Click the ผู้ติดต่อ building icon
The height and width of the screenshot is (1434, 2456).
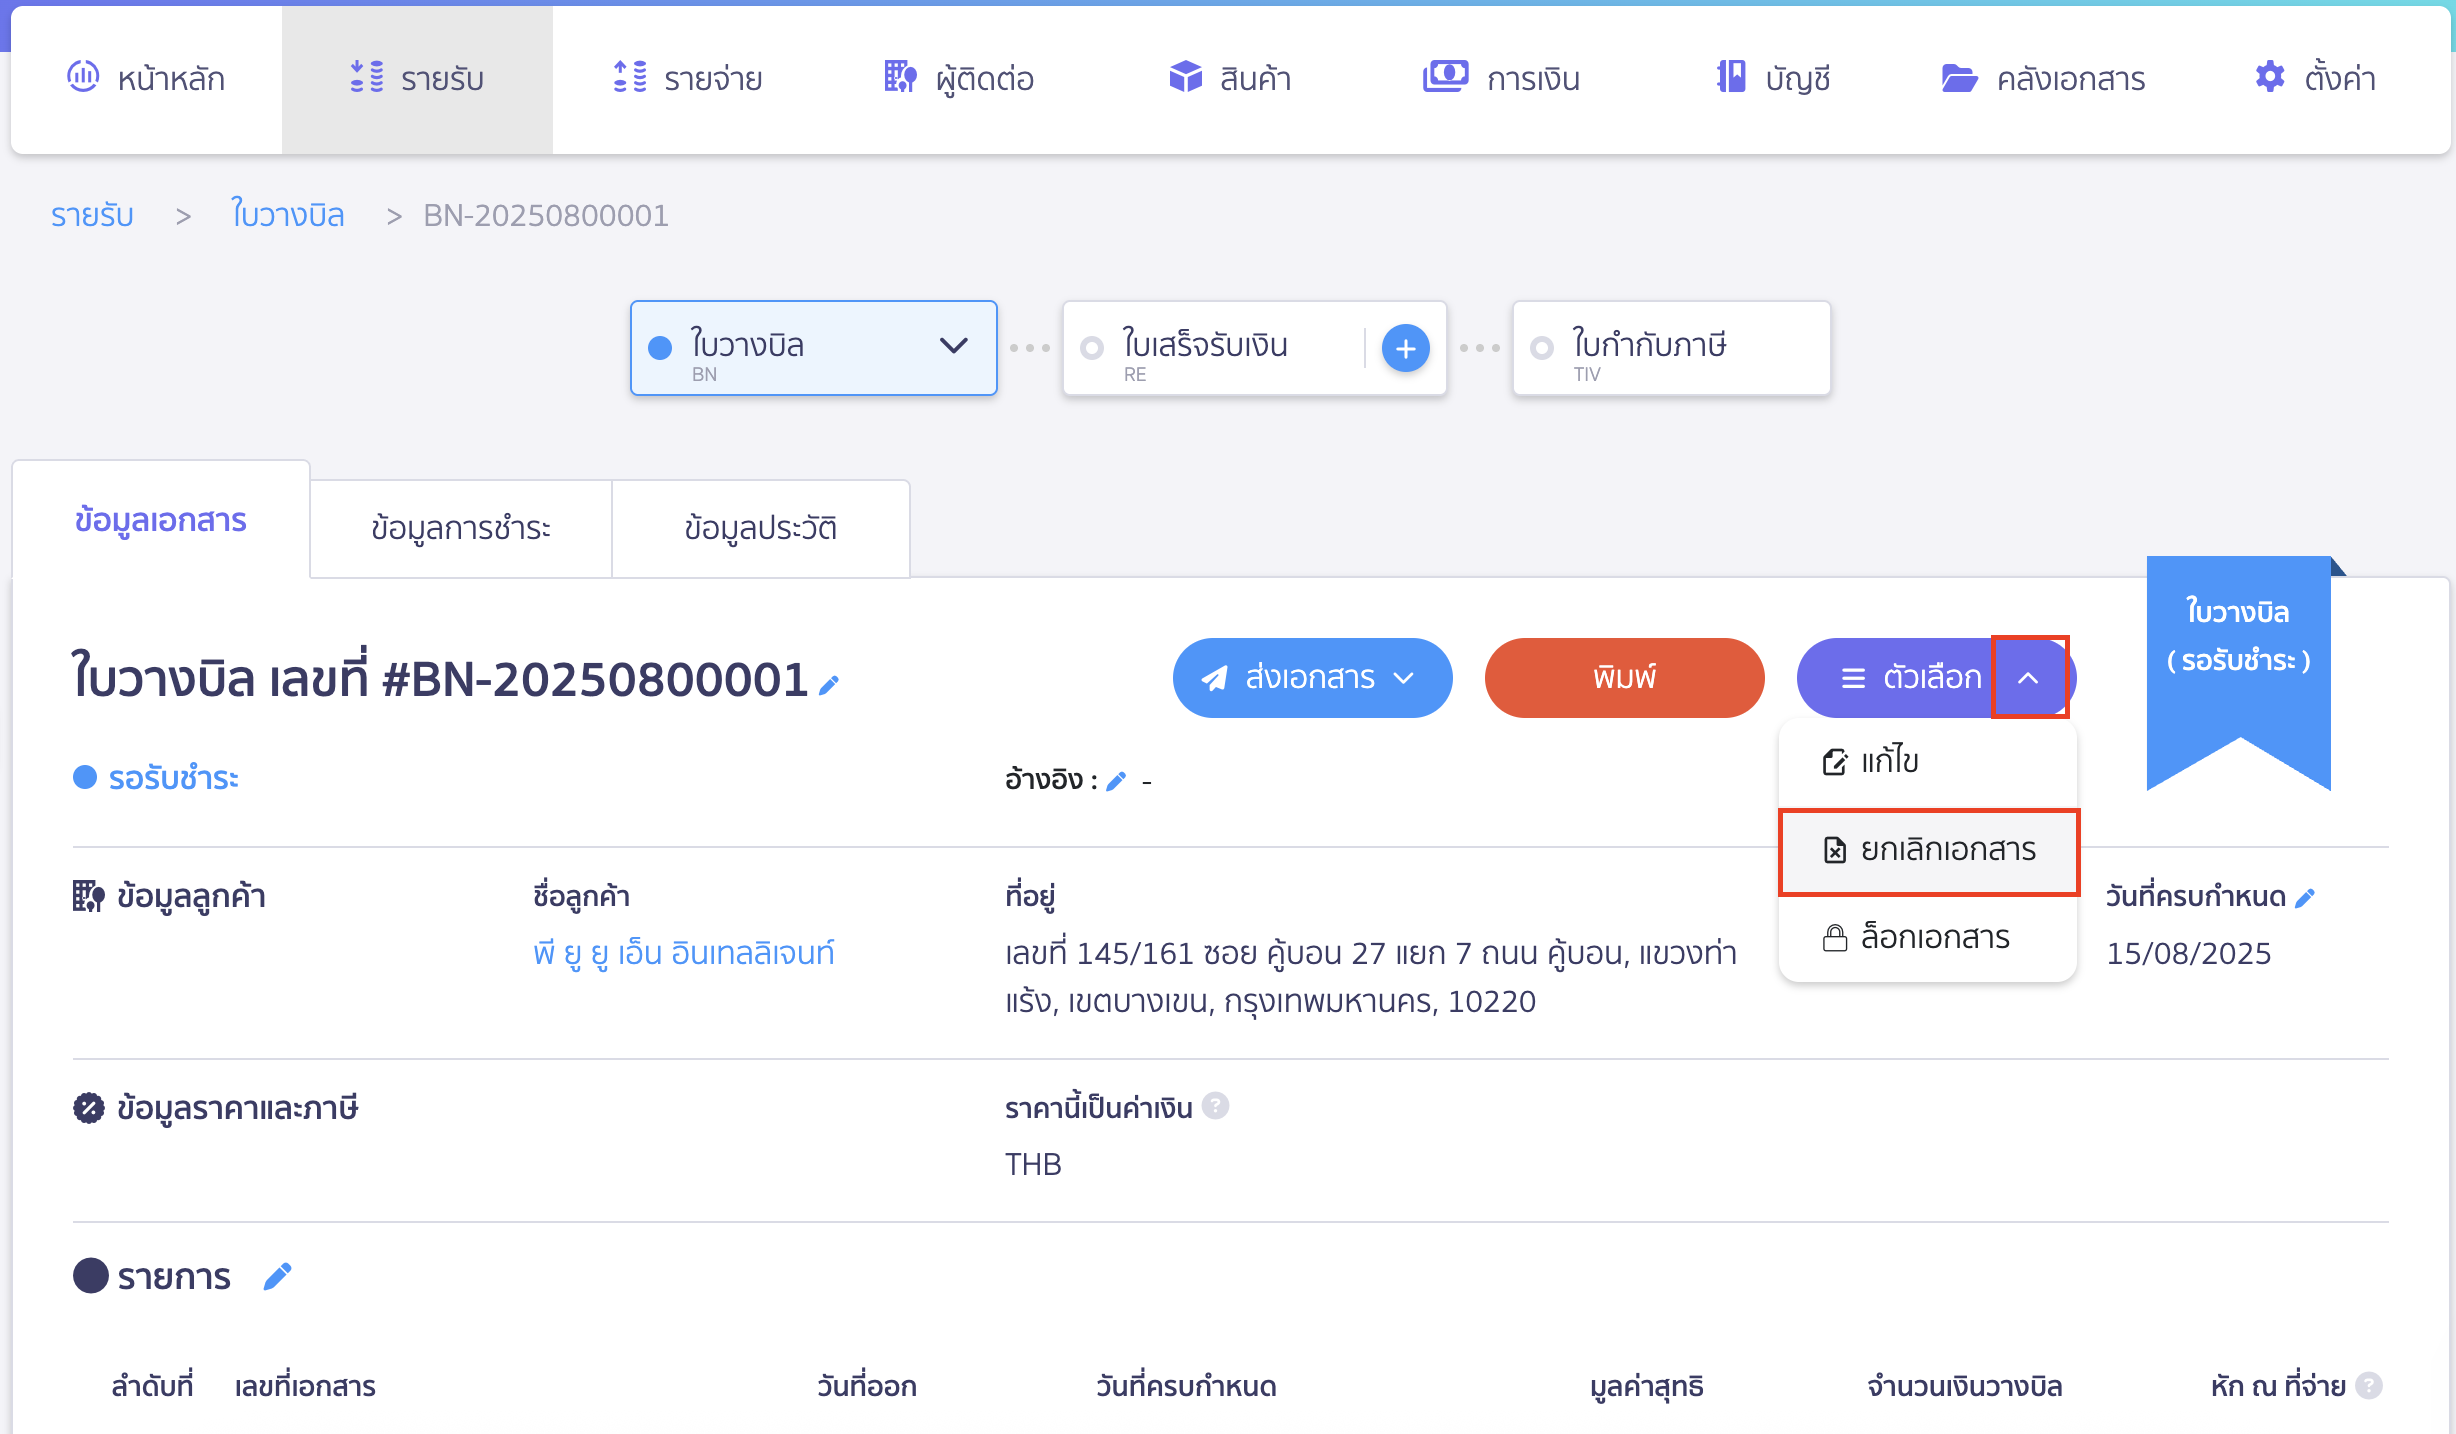pos(900,76)
